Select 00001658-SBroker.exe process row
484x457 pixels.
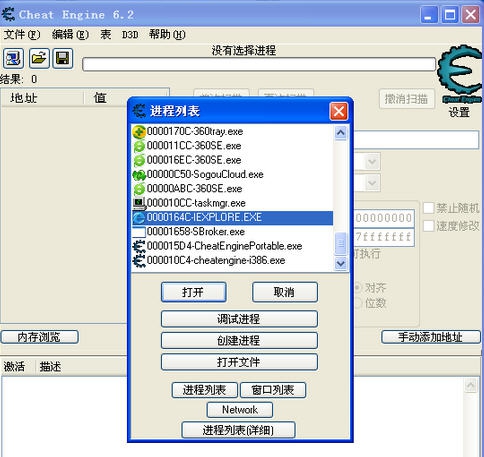click(232, 232)
